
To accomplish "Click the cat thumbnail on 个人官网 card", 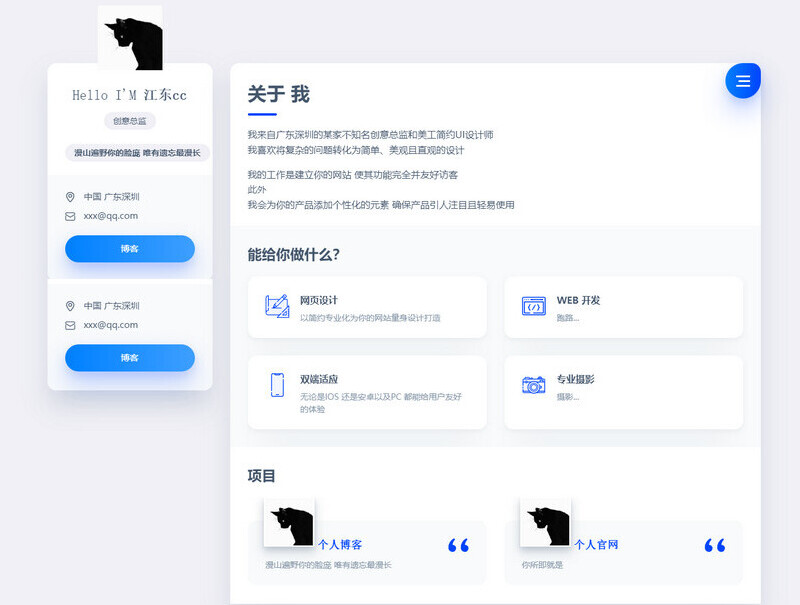I will click(545, 523).
